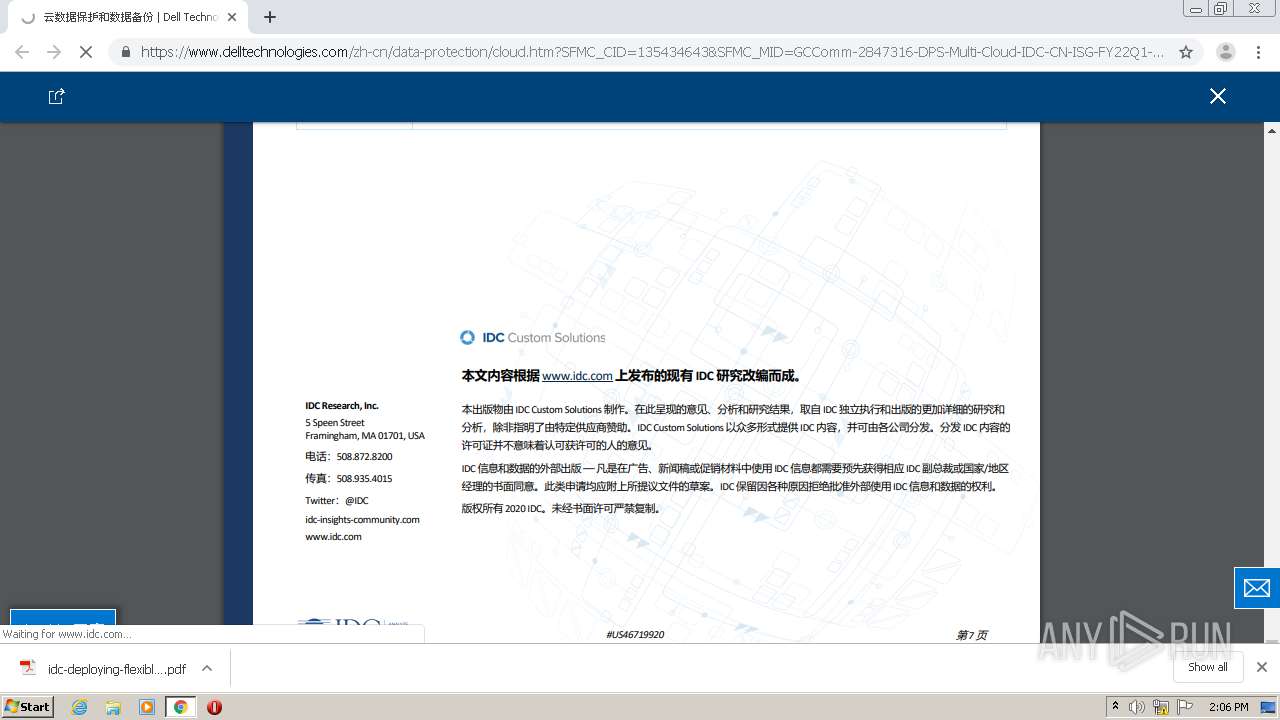
Task: Click the Twitter: @IDC text
Action: (x=337, y=500)
